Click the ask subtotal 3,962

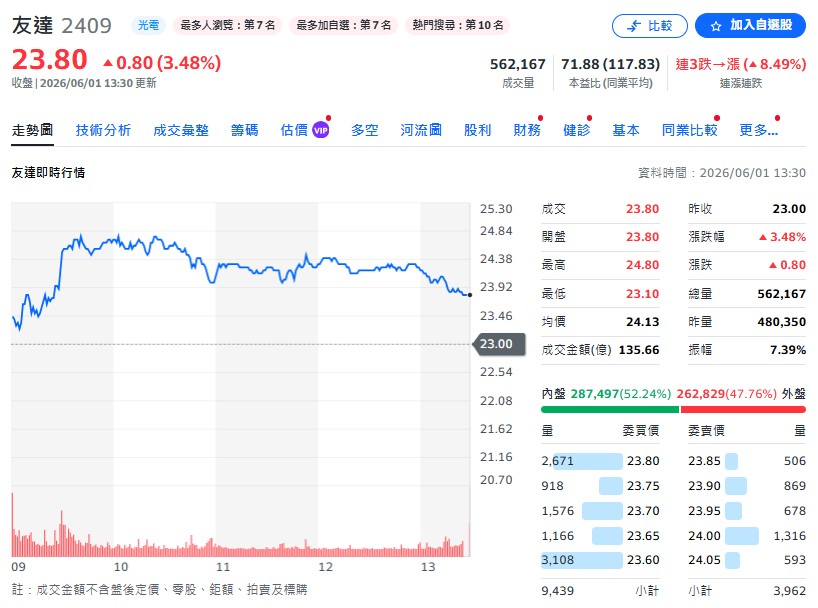point(790,591)
